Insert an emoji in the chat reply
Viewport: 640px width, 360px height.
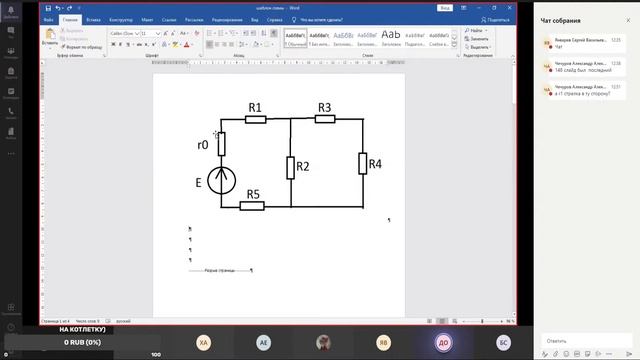click(x=566, y=354)
